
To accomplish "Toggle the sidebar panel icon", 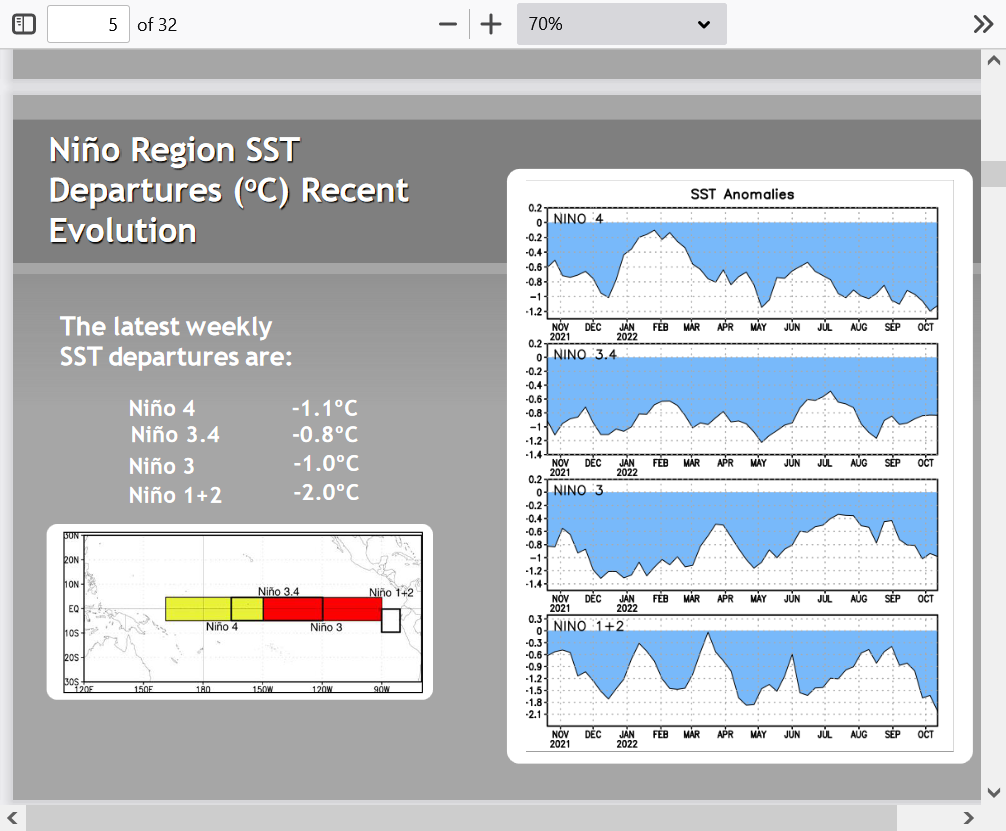I will (24, 24).
